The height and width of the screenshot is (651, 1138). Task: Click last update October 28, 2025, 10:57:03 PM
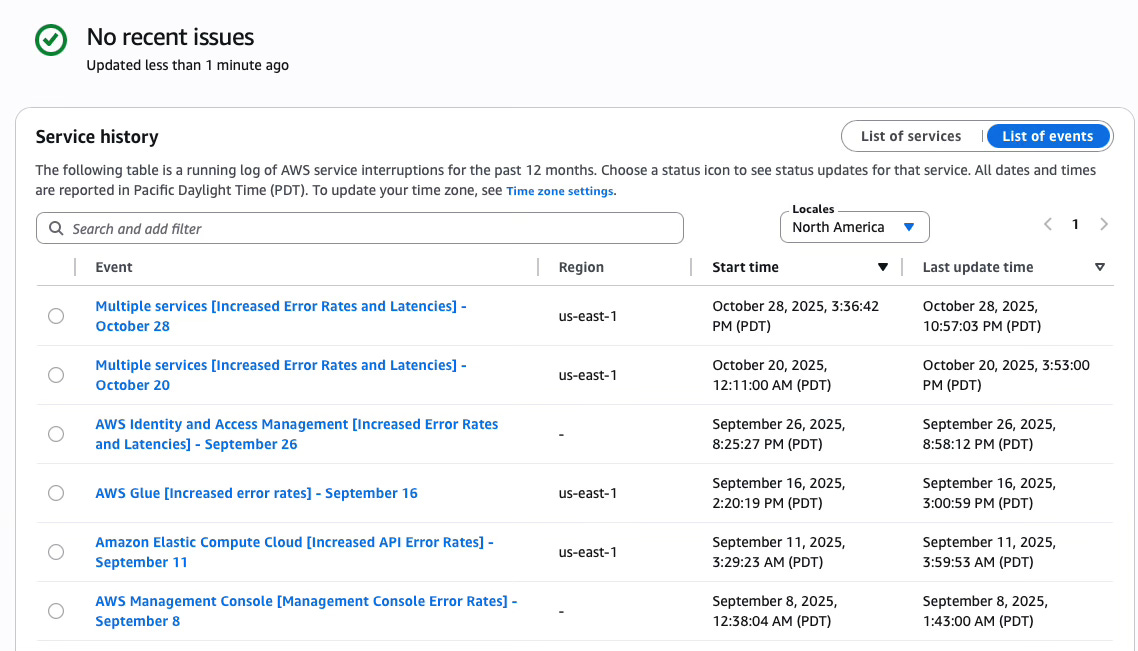click(982, 316)
